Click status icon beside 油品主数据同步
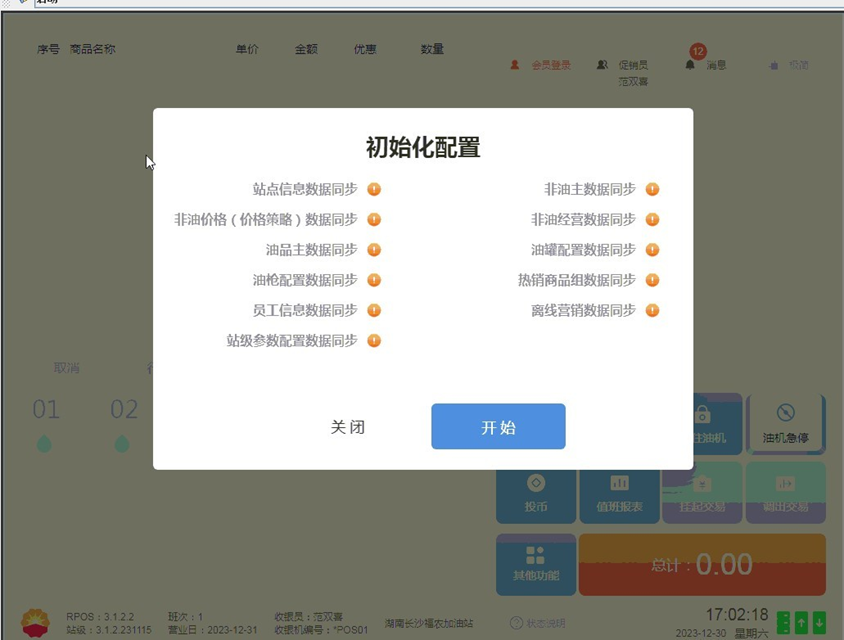Screen dimensions: 844x640 pos(374,250)
